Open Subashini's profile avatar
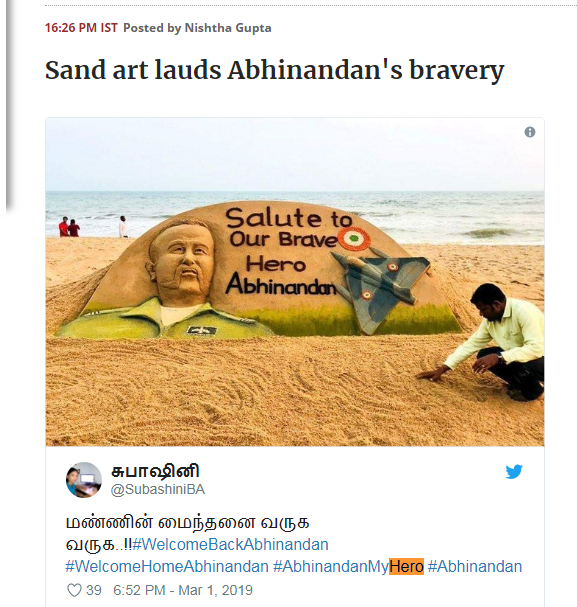Image resolution: width=577 pixels, height=607 pixels. [84, 480]
